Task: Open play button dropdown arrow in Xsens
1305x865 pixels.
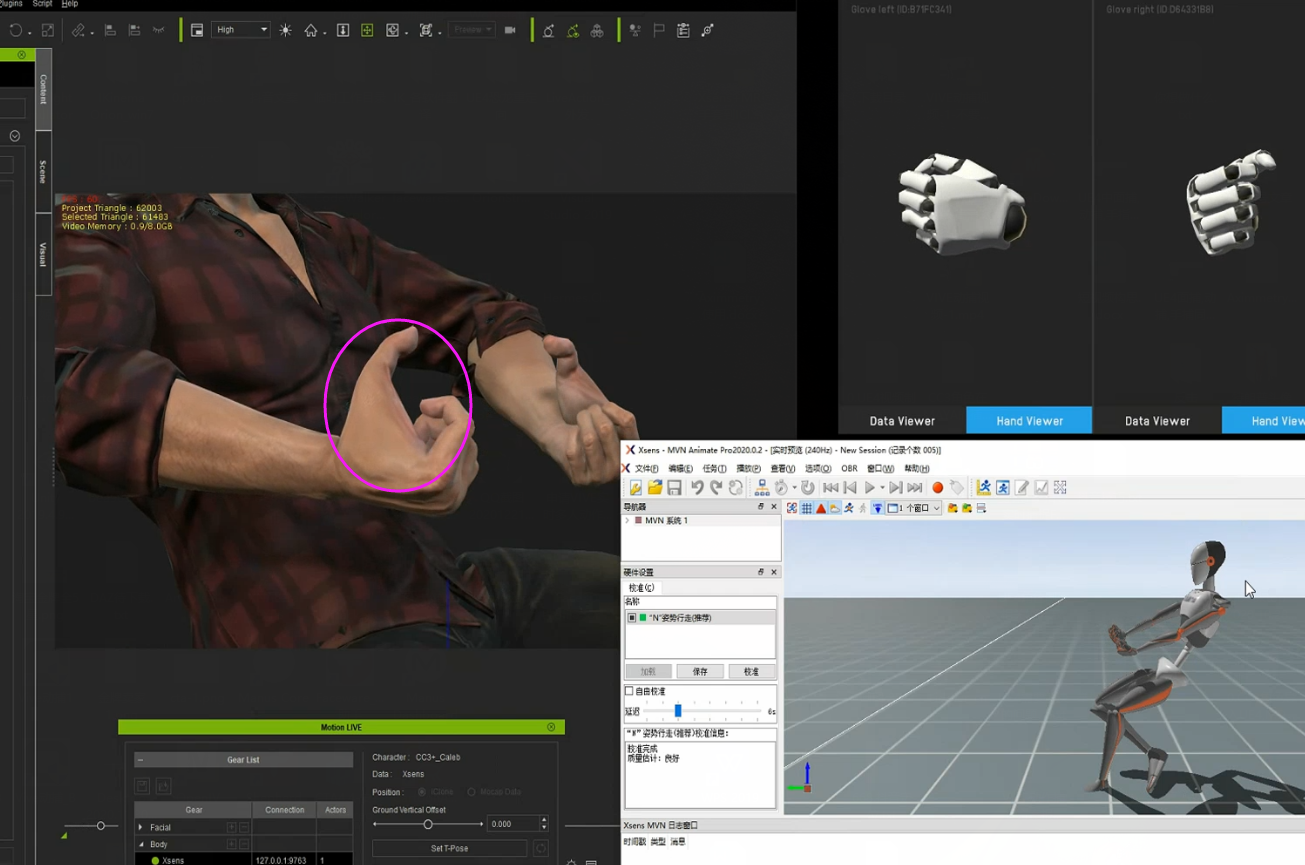Action: click(883, 488)
